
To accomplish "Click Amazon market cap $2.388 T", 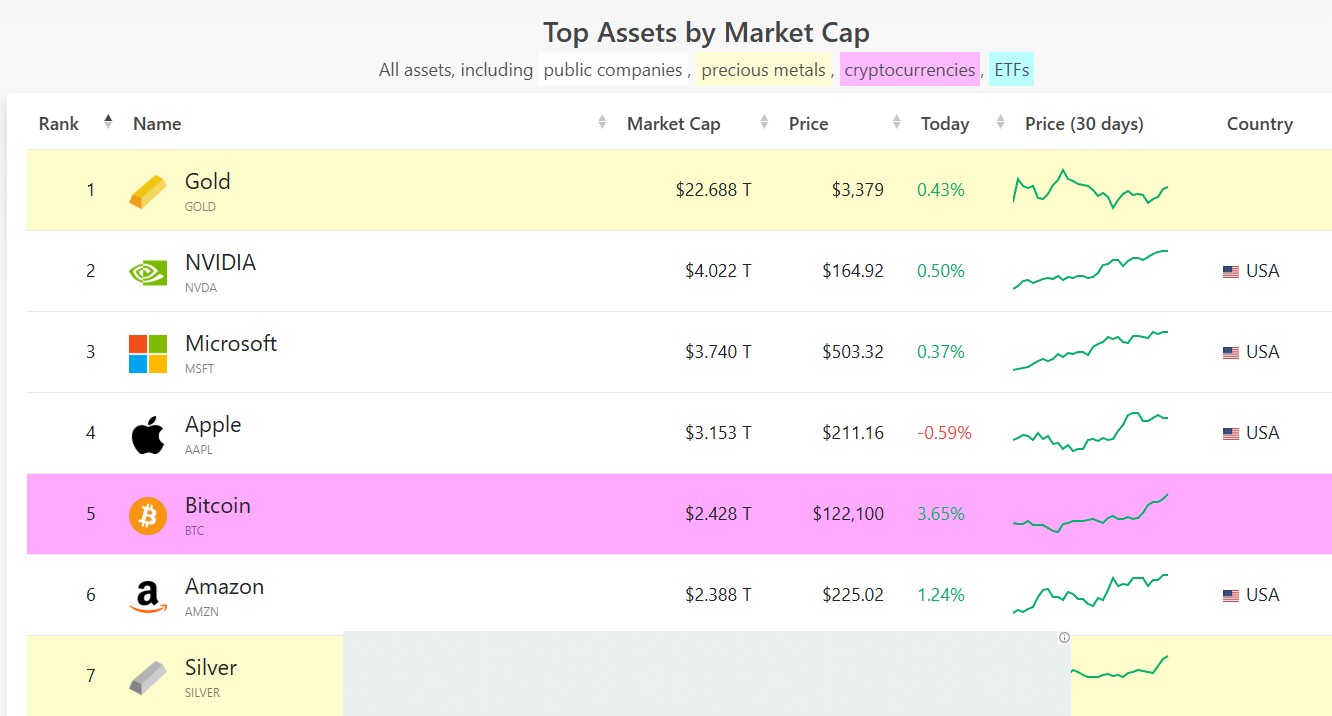I will [x=718, y=595].
